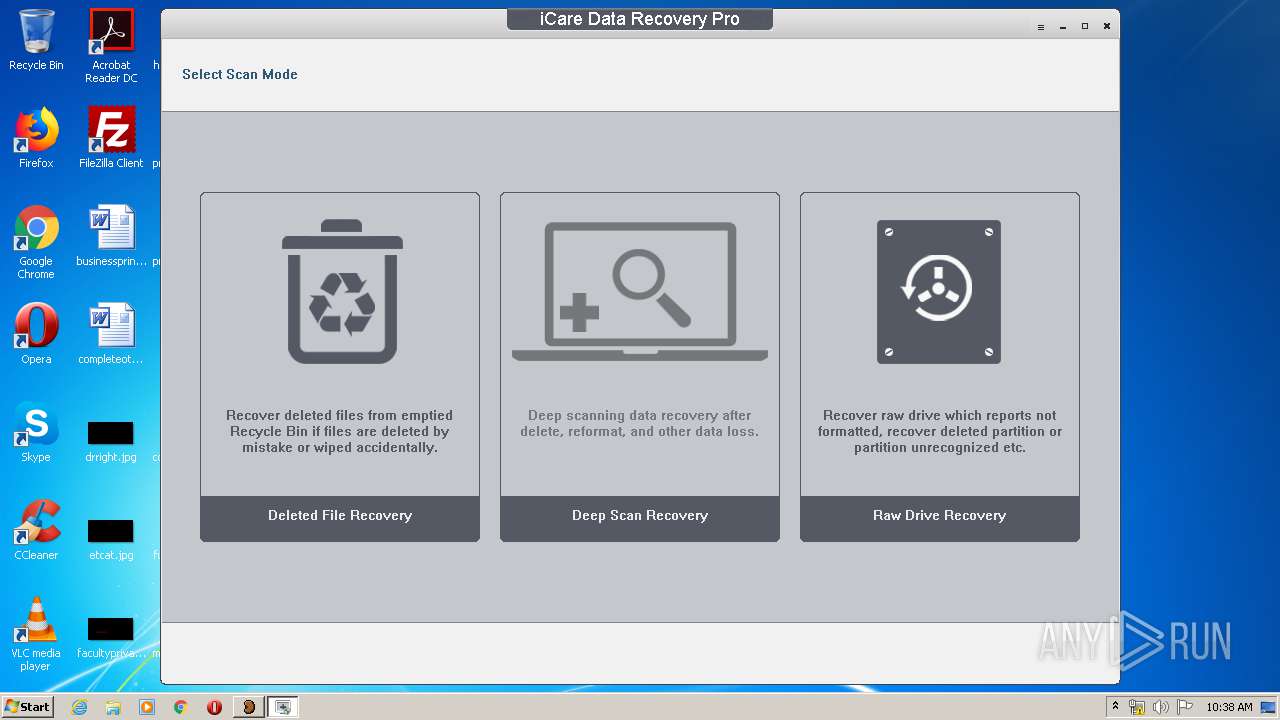
Task: Click the 'Recover raw drive which reports not formatted' description
Action: click(940, 432)
